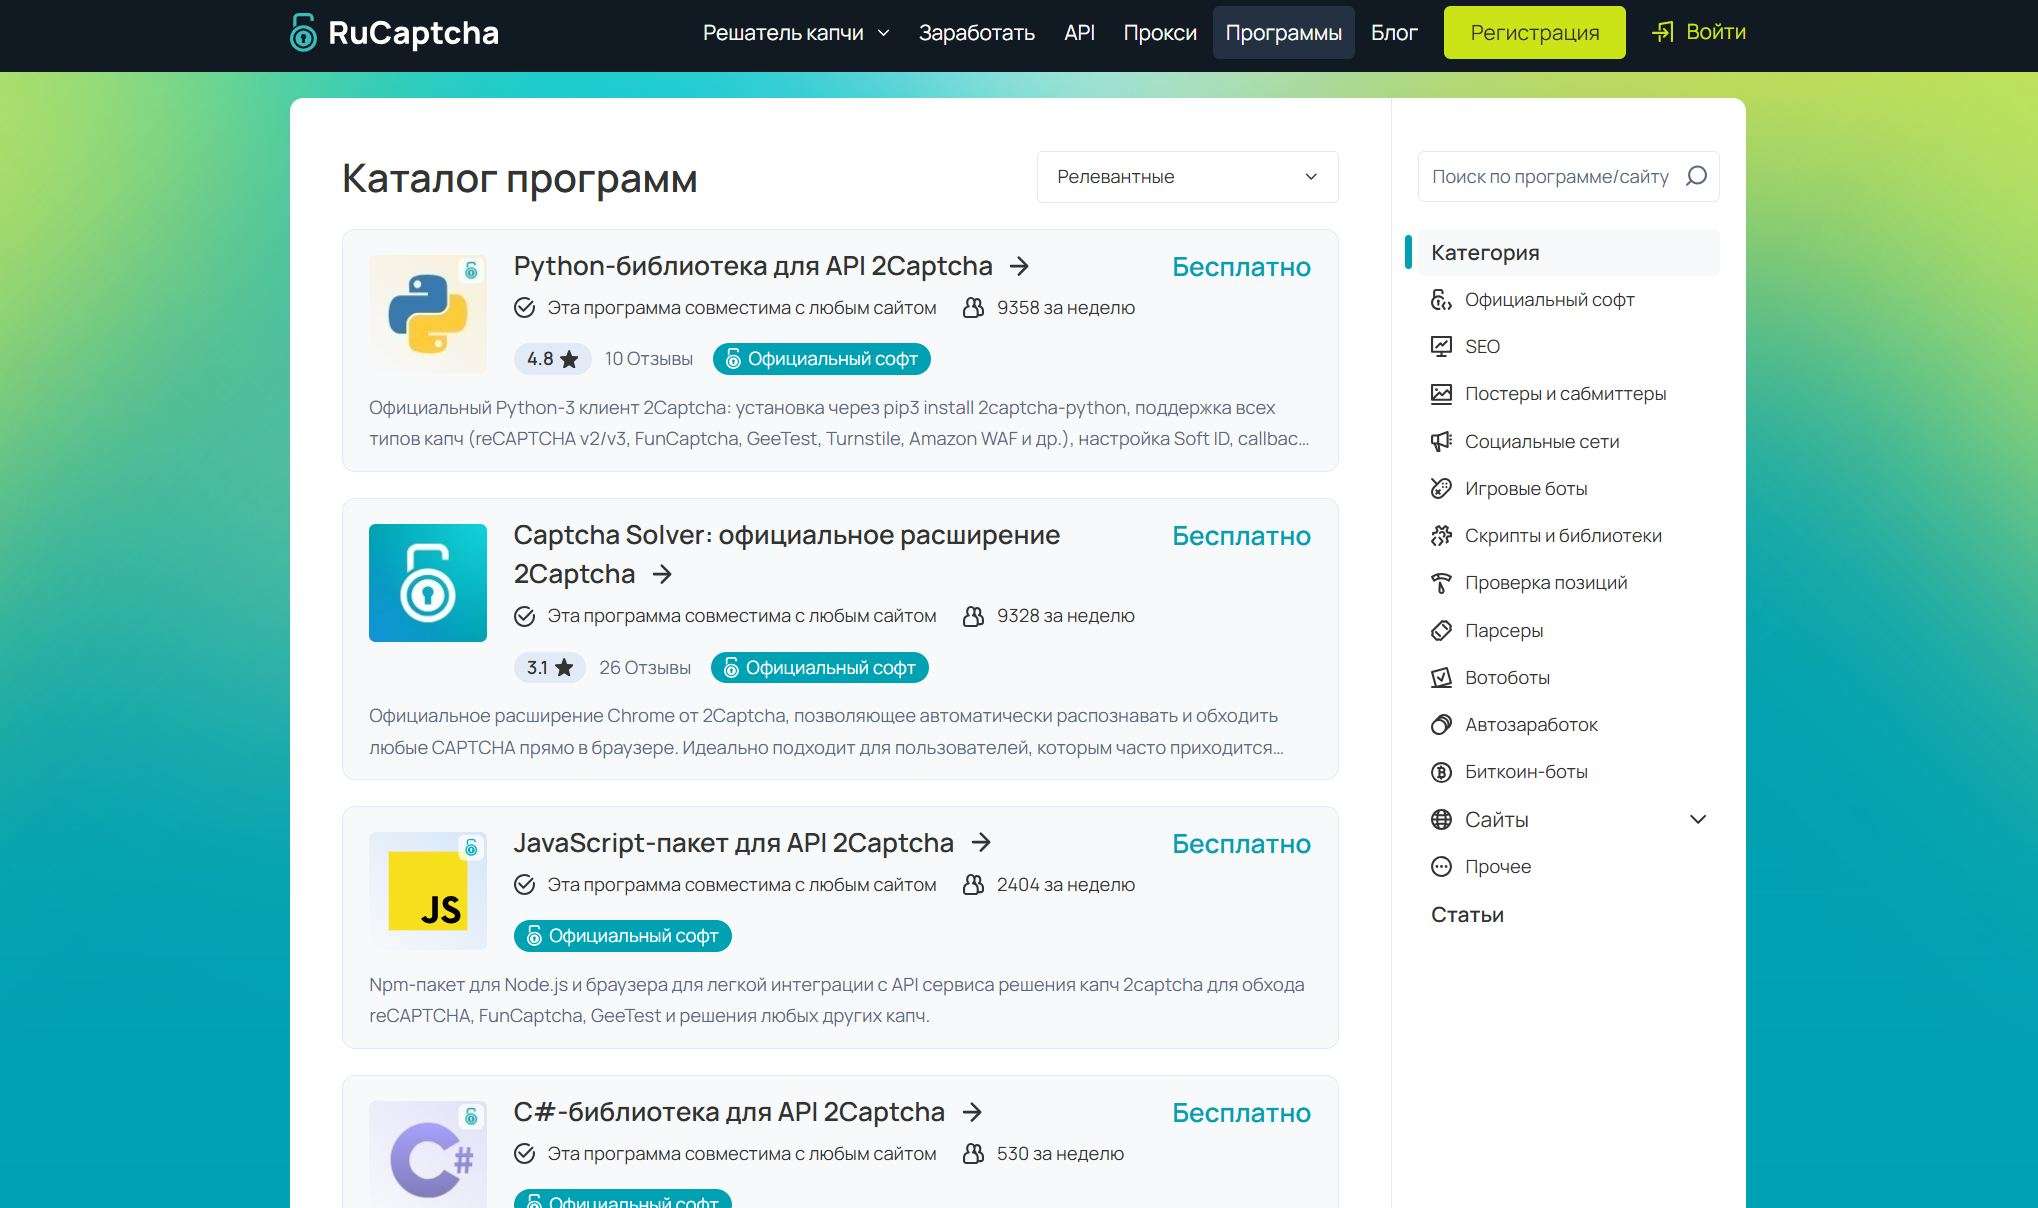Expand the Сайты category chevron
The image size is (2038, 1208).
pos(1697,820)
